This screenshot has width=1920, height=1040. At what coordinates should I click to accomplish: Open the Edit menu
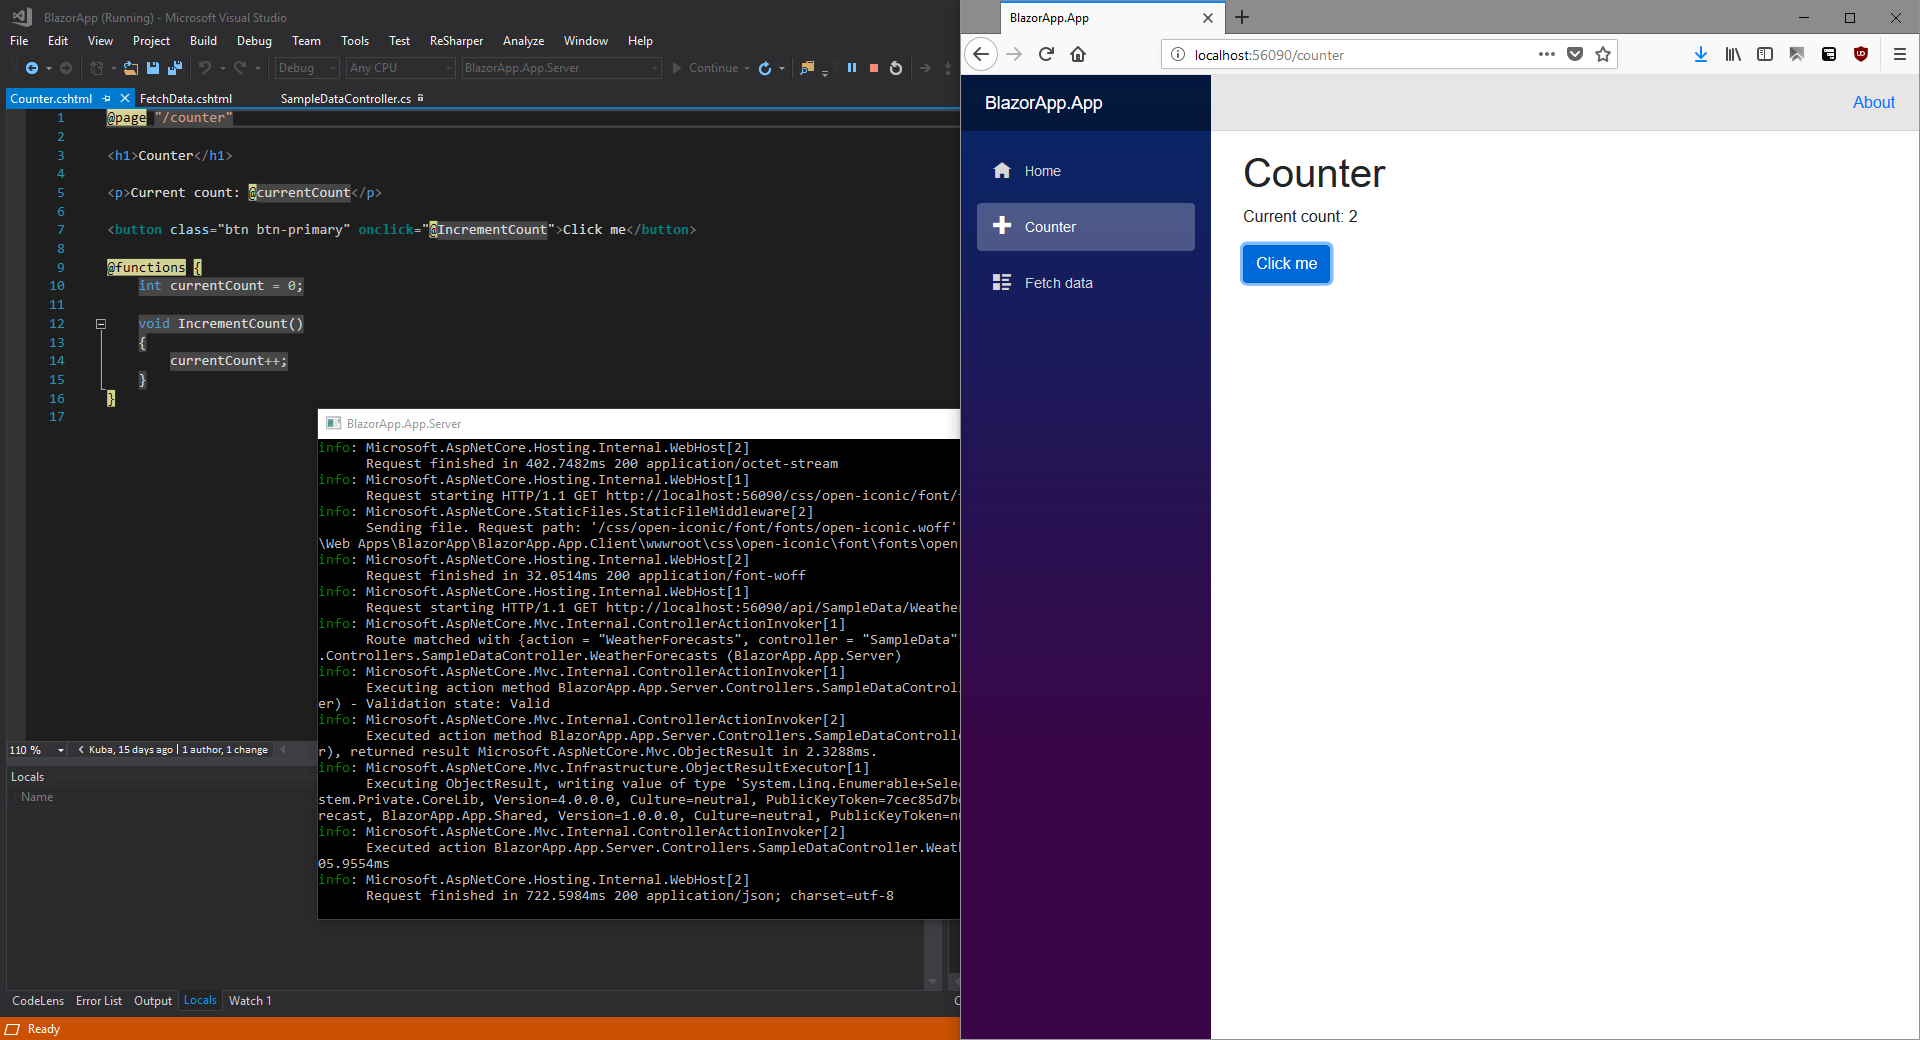tap(58, 41)
